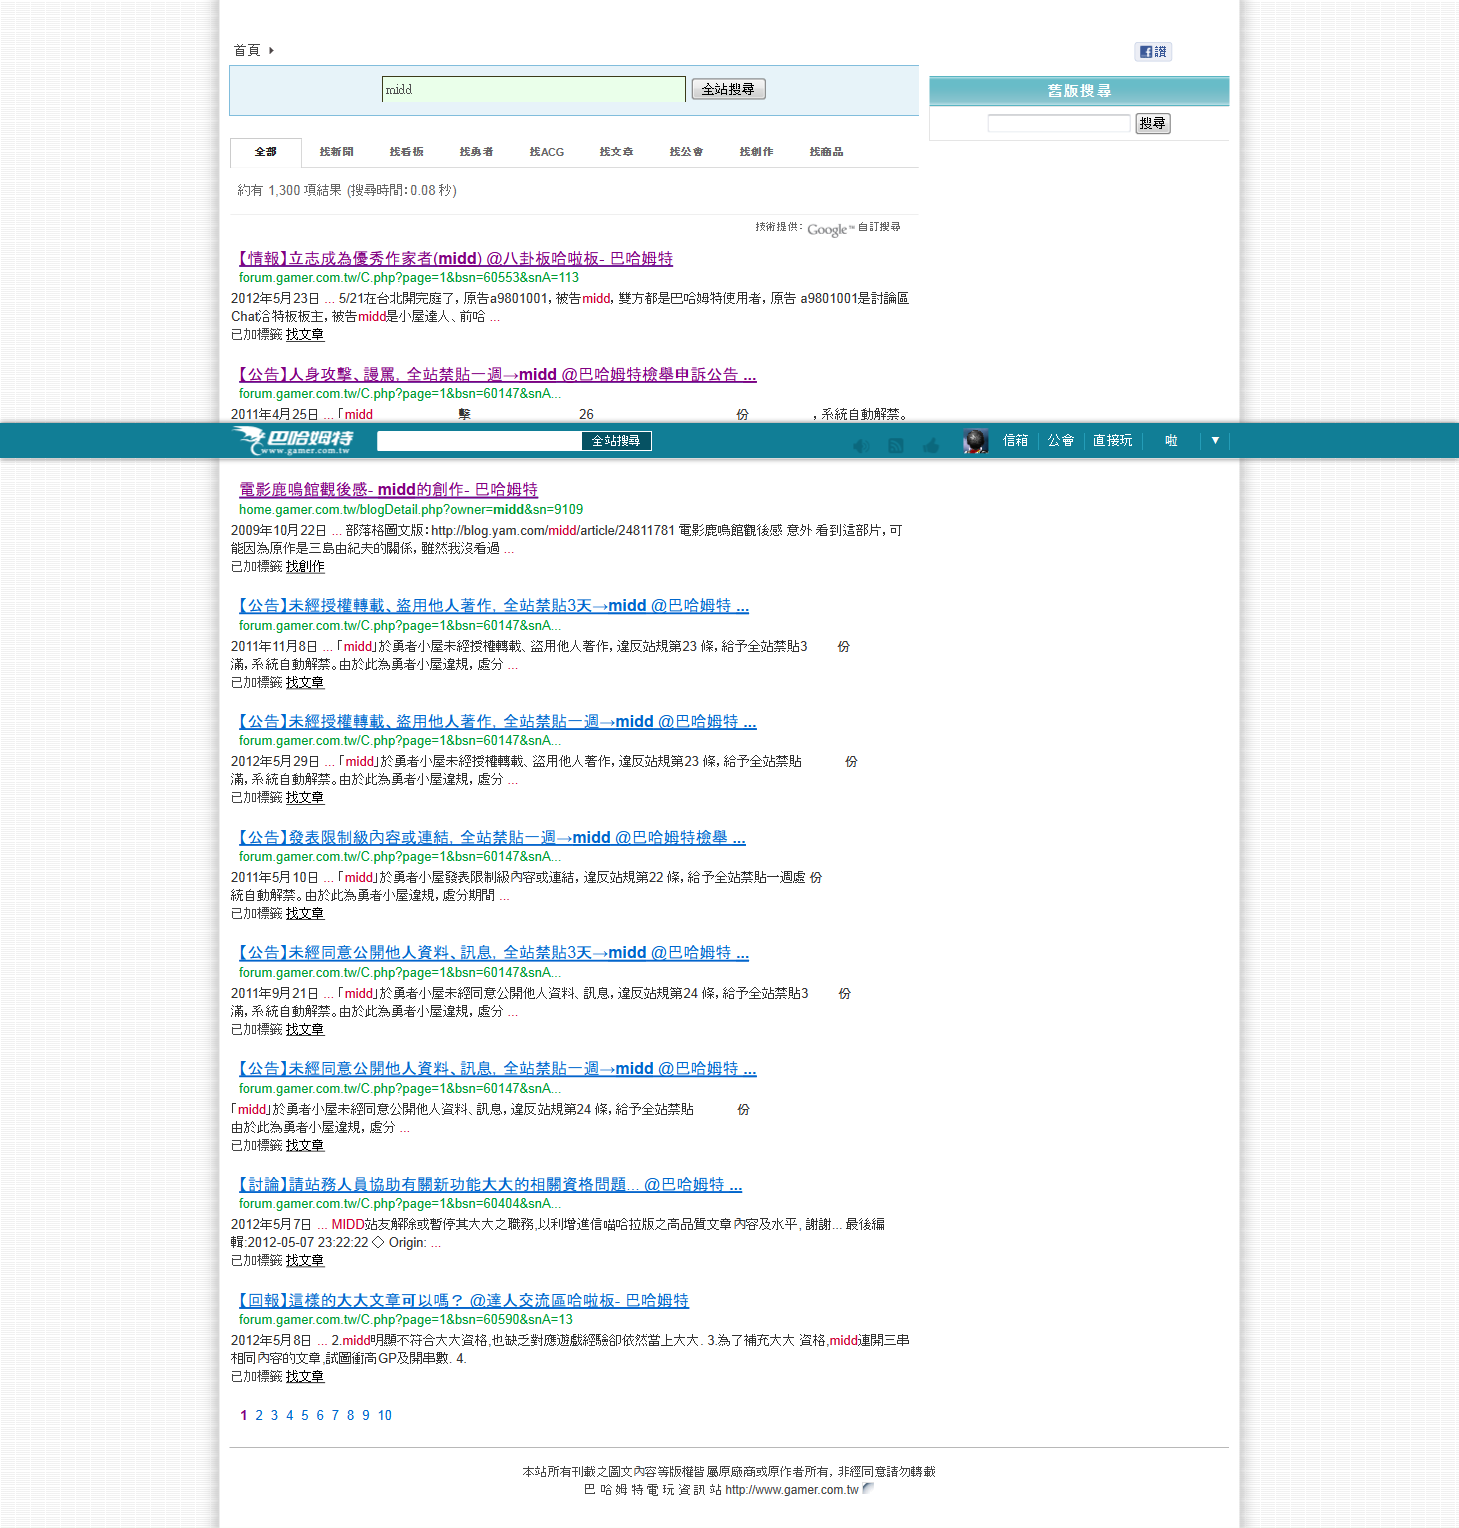Click the Bahamut logo in the top bar
Viewport: 1459px width, 1528px height.
tap(292, 440)
